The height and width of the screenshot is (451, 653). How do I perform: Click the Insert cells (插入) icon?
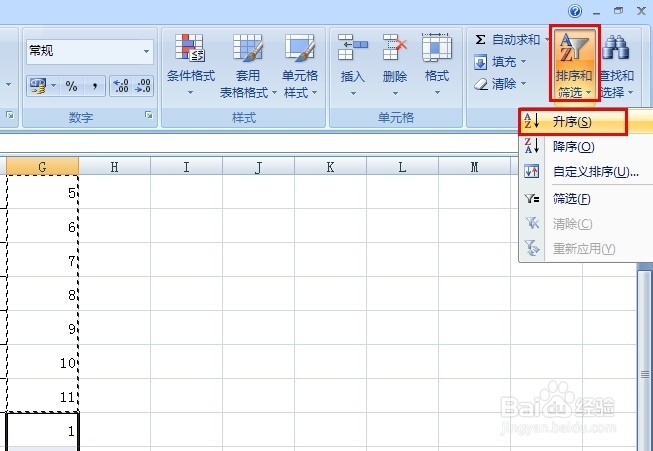click(x=352, y=47)
